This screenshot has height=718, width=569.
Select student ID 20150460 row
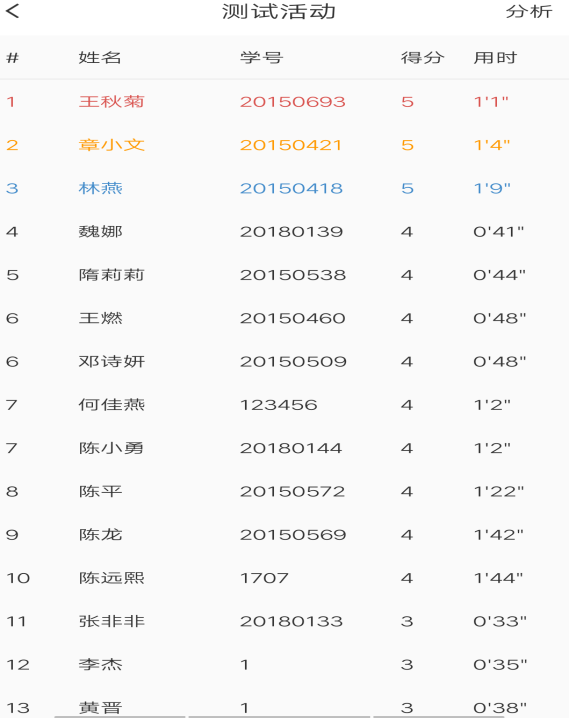[x=284, y=318]
